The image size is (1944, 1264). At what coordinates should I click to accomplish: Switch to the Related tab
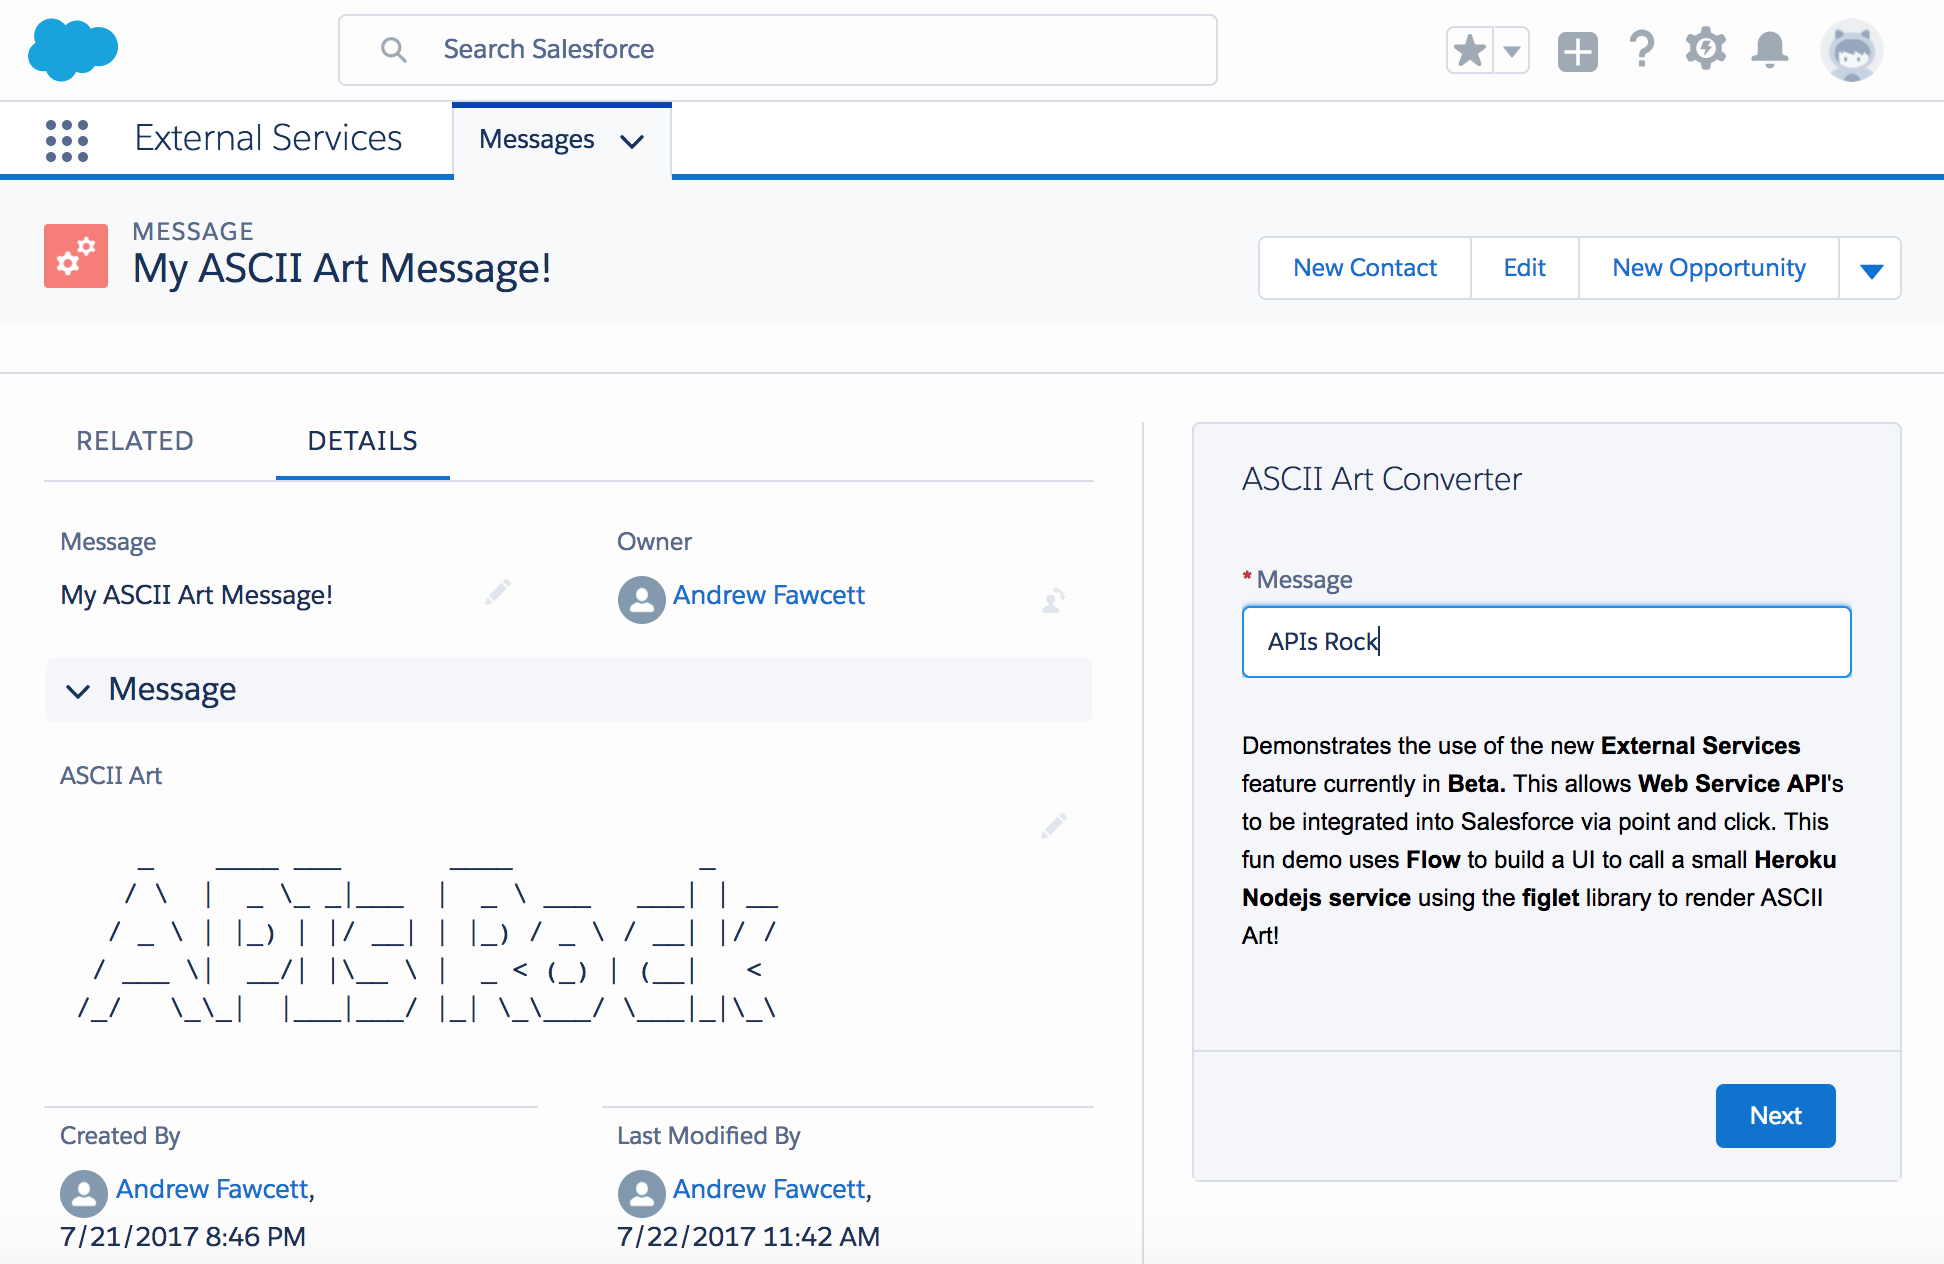(135, 441)
